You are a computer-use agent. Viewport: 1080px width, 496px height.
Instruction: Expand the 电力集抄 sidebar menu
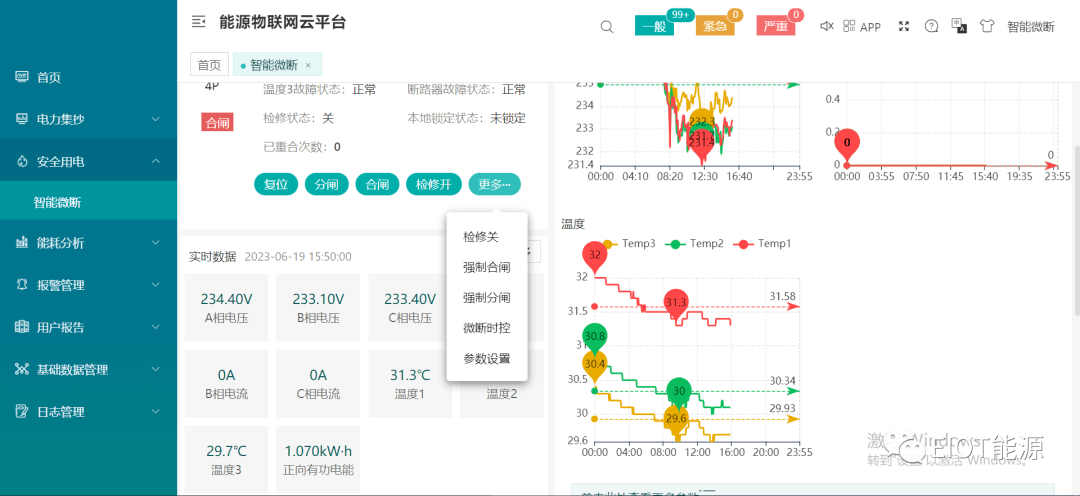88,119
